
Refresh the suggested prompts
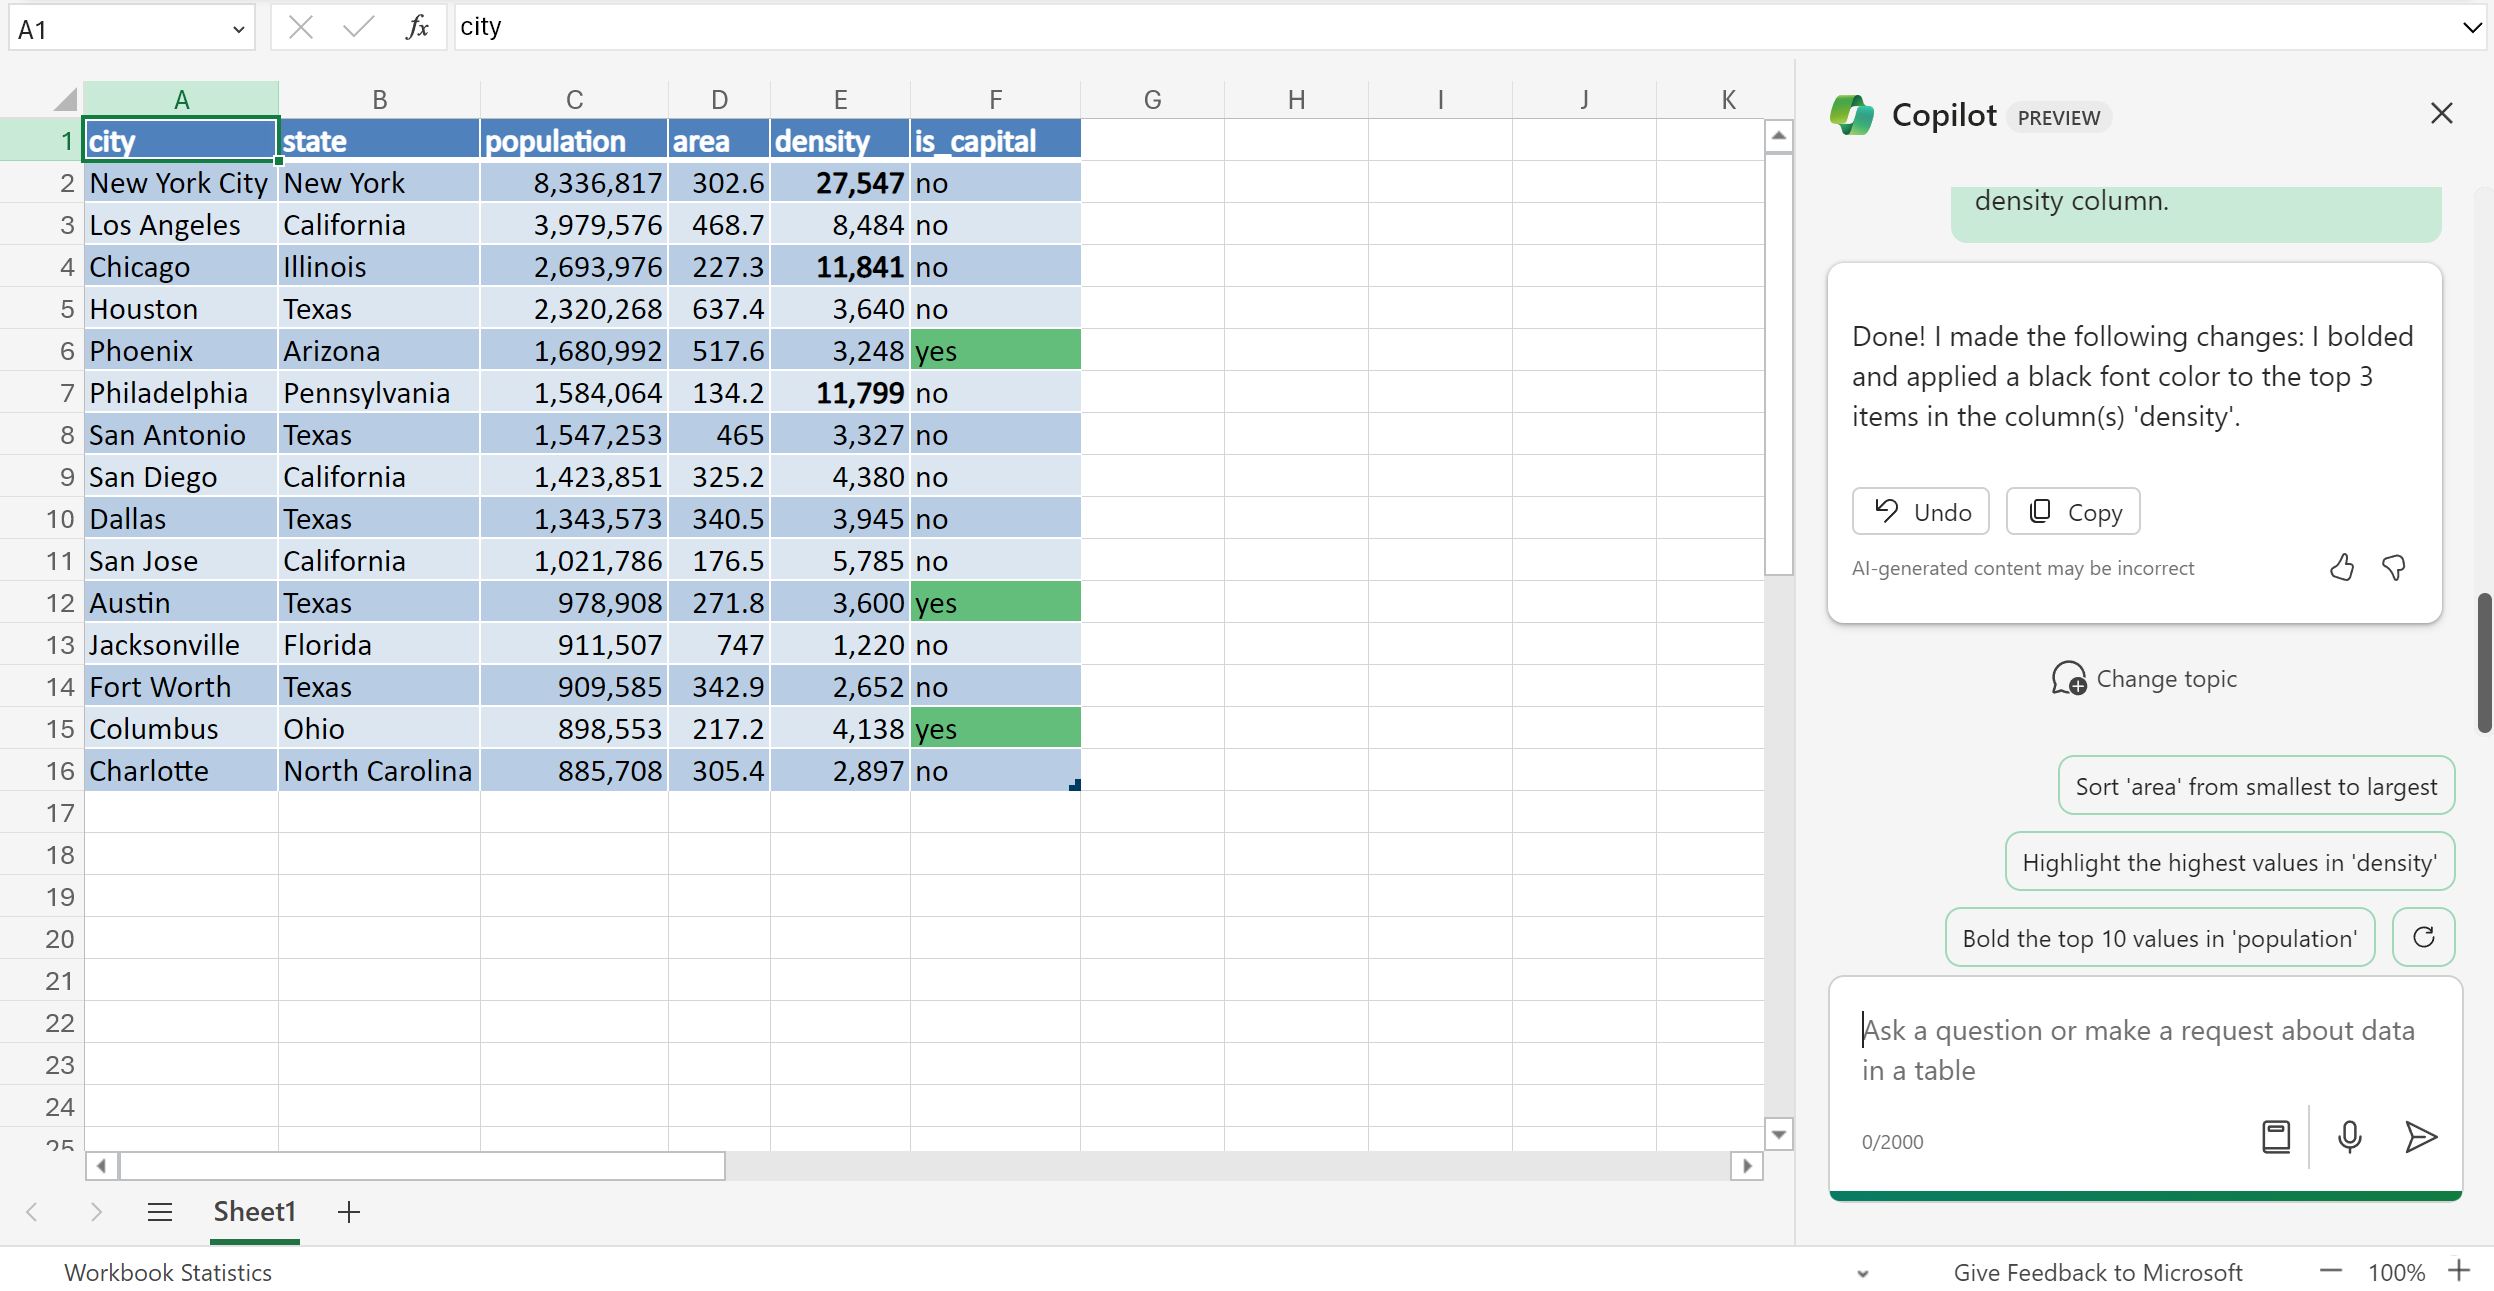[2423, 937]
